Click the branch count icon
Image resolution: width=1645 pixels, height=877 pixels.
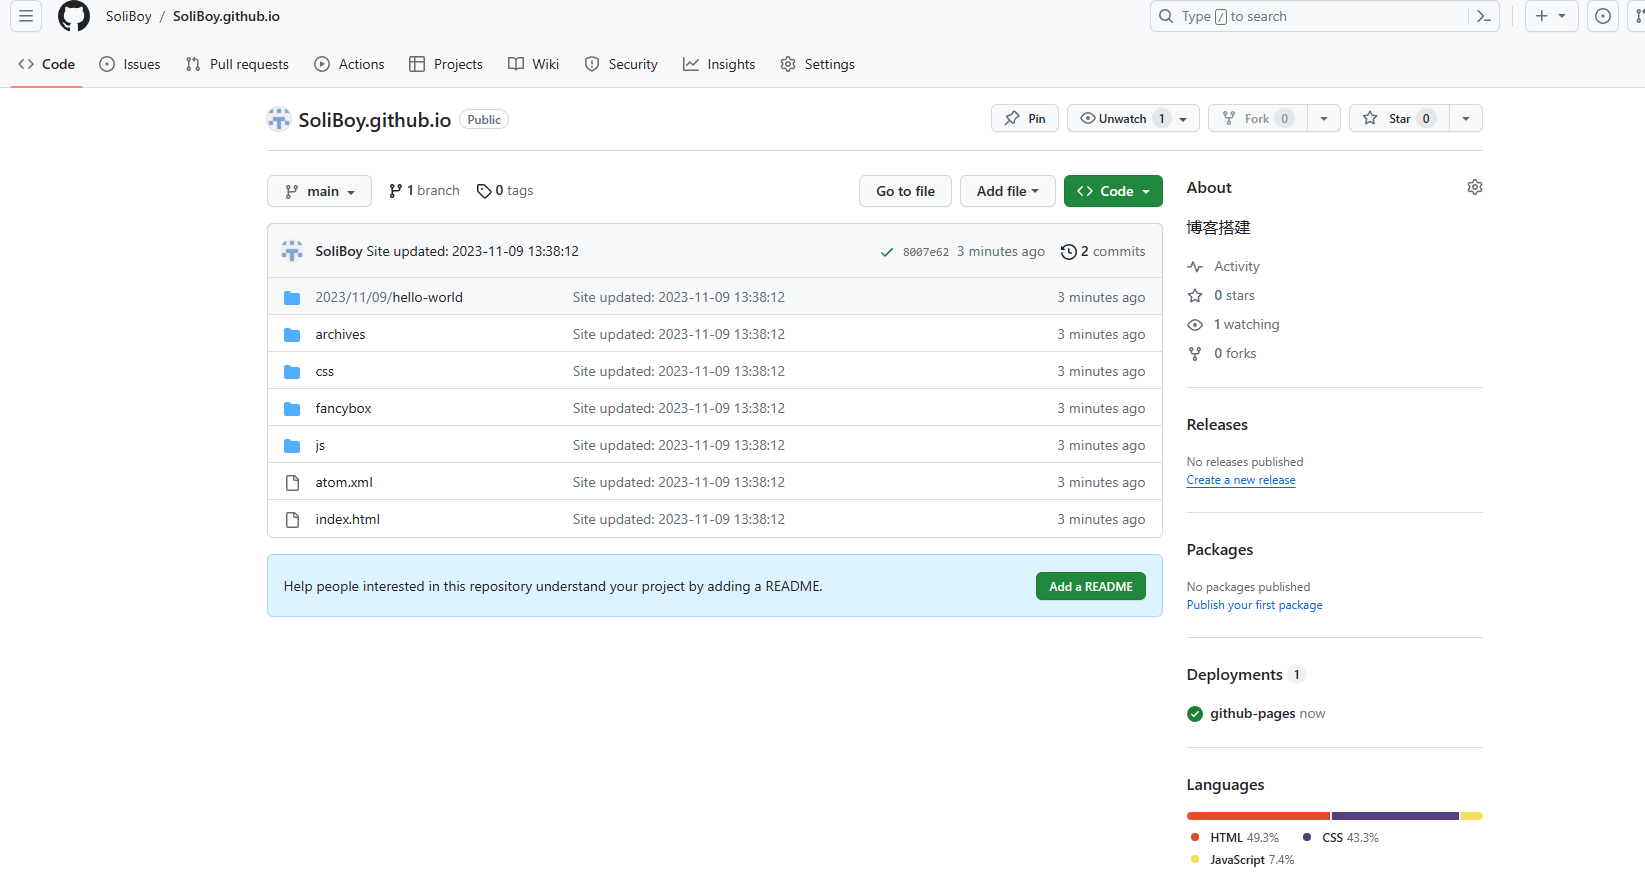[x=396, y=191]
